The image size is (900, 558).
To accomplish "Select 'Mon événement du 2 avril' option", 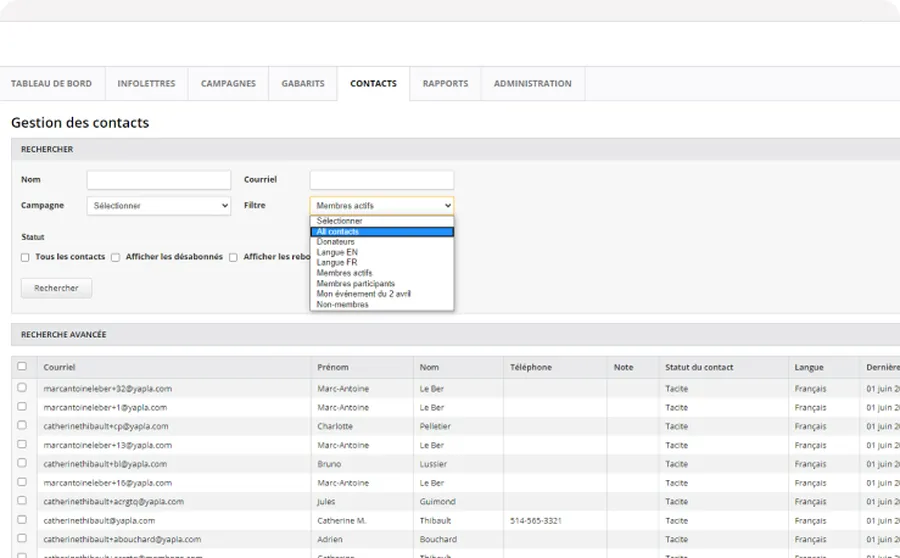I will (363, 294).
